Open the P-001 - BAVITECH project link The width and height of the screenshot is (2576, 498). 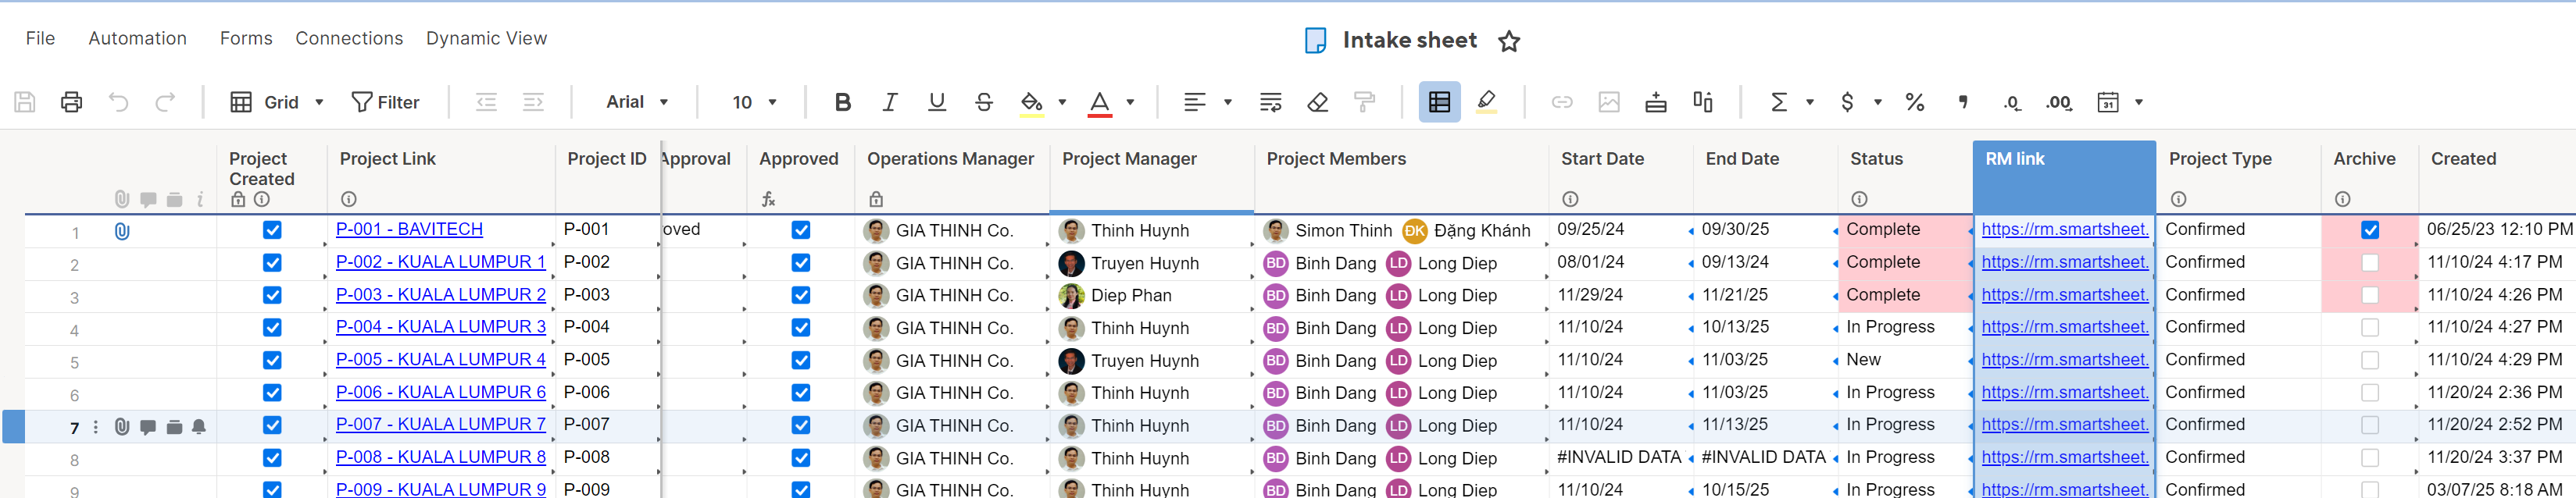pos(409,229)
